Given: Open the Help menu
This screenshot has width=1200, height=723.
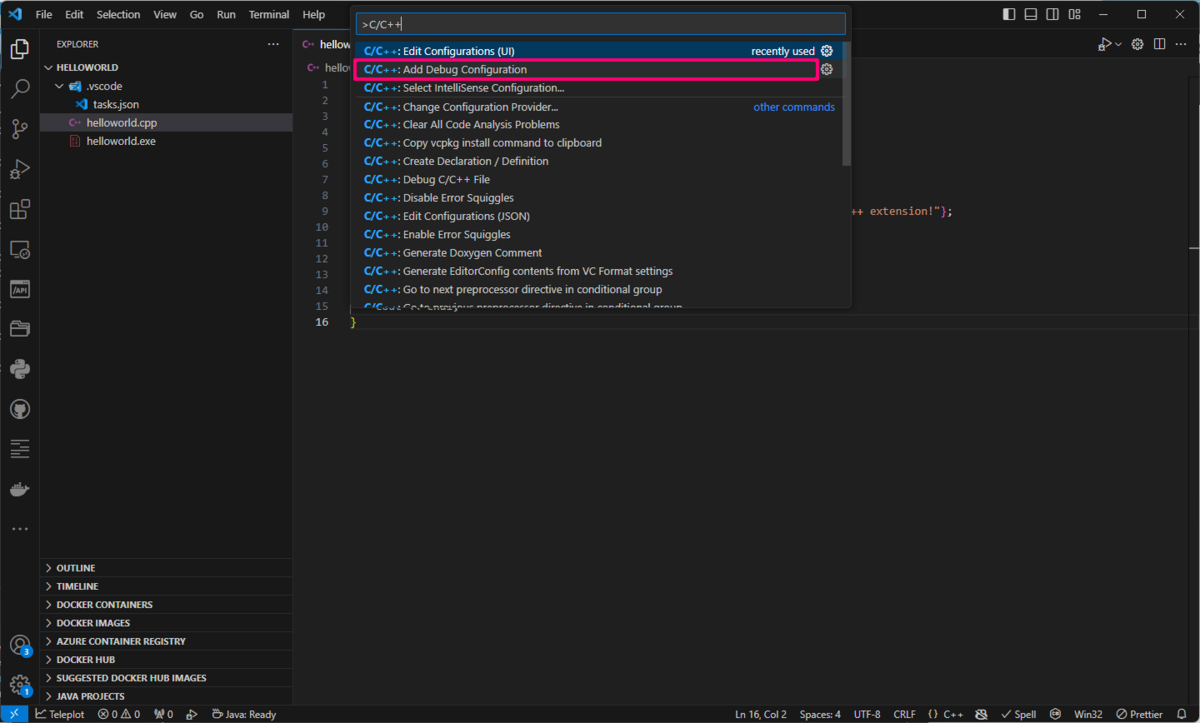Looking at the screenshot, I should click(x=314, y=15).
